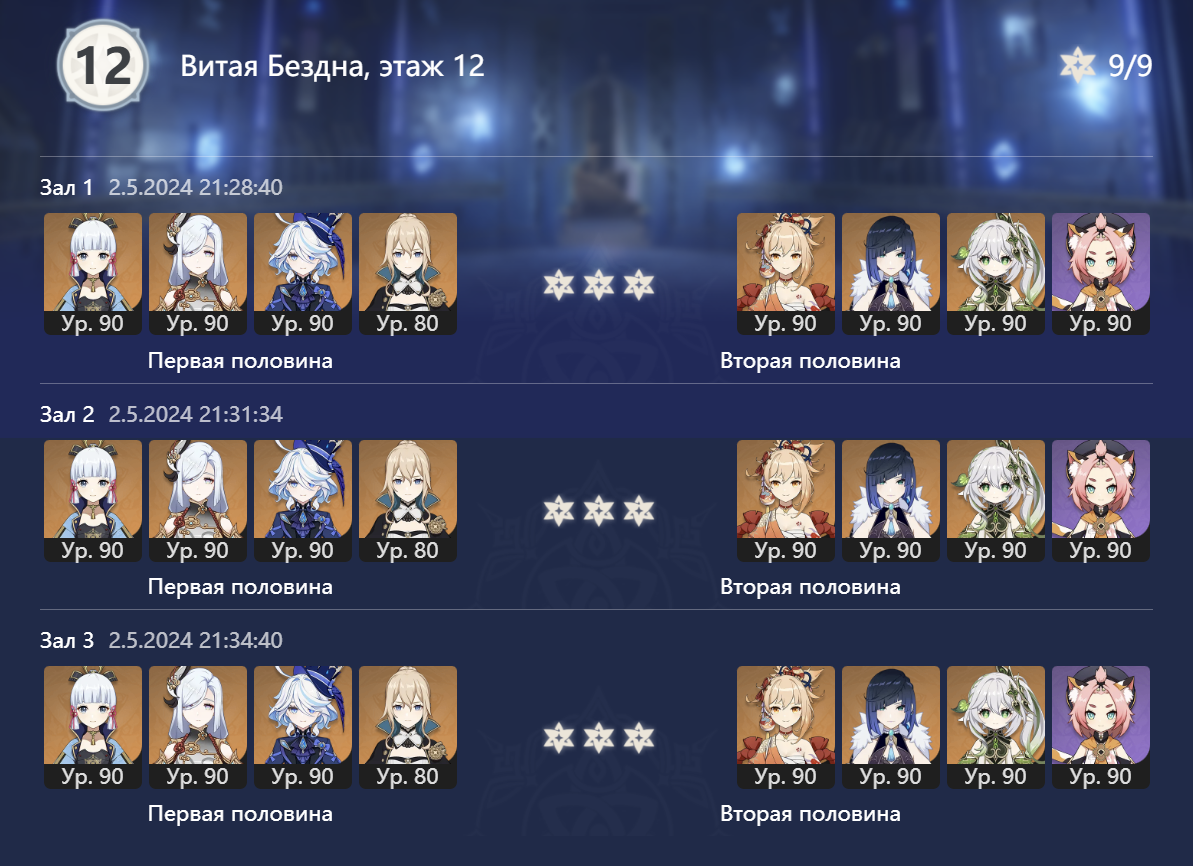This screenshot has width=1193, height=866.
Task: Click Furina portrait in Зал 1
Action: tap(303, 274)
